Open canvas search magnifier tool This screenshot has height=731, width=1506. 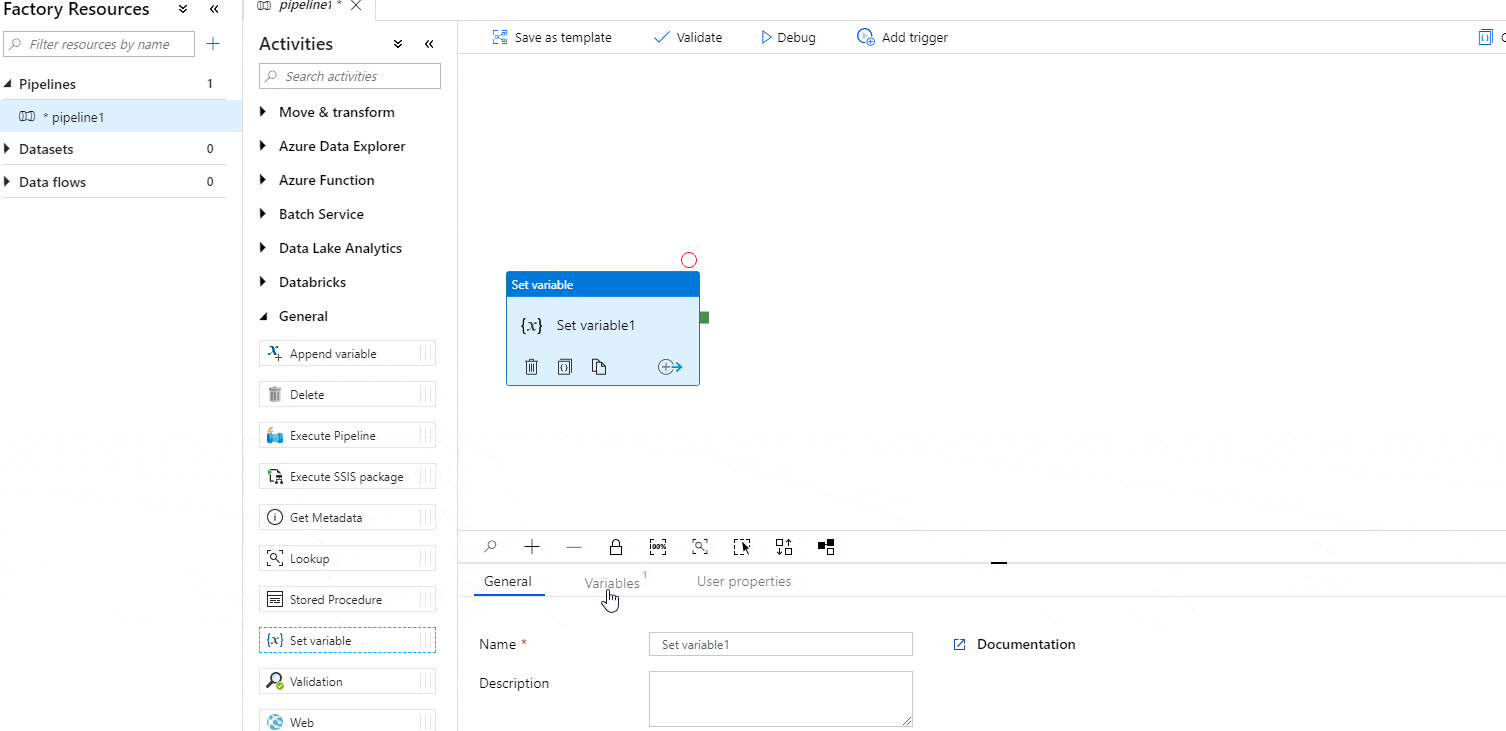(x=490, y=547)
